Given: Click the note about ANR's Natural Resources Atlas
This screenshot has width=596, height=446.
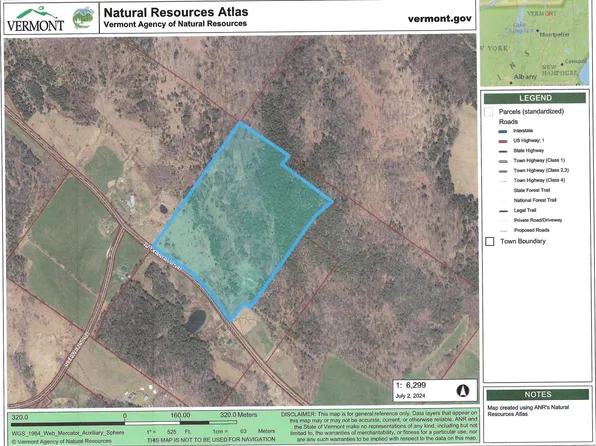Looking at the screenshot, I should coord(528,411).
